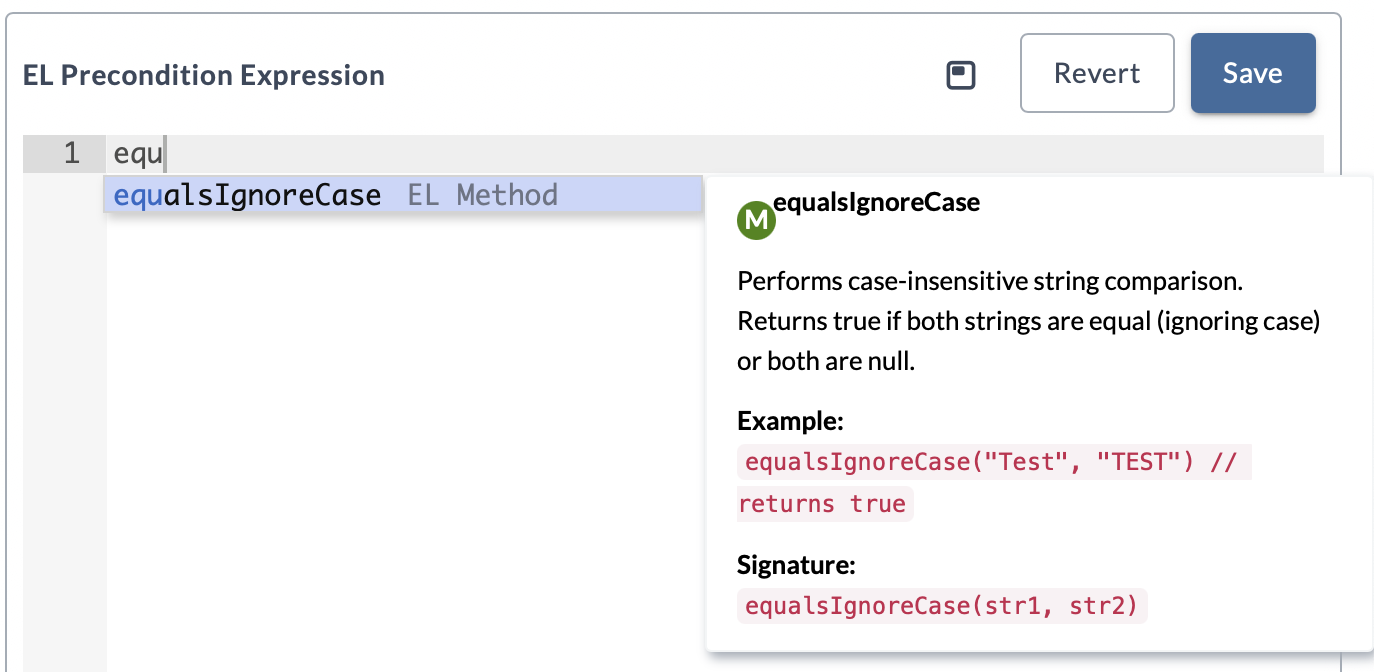Click the expand editor icon beside Revert
This screenshot has width=1374, height=672.
point(961,75)
